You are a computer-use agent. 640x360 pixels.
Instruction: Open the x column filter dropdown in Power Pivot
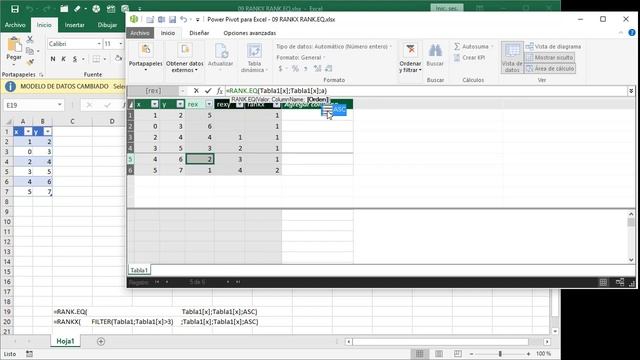154,104
